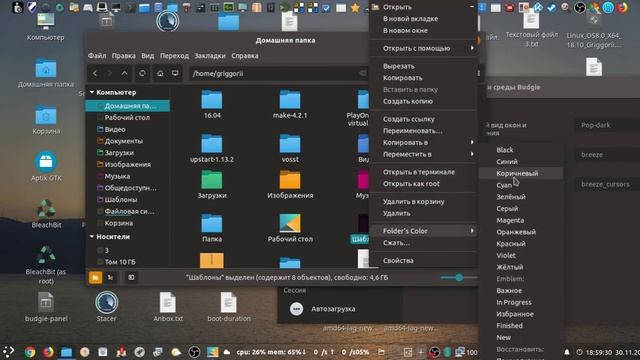Viewport: 640px width, 360px height.
Task: Select Документы in sidebar
Action: coord(127,141)
